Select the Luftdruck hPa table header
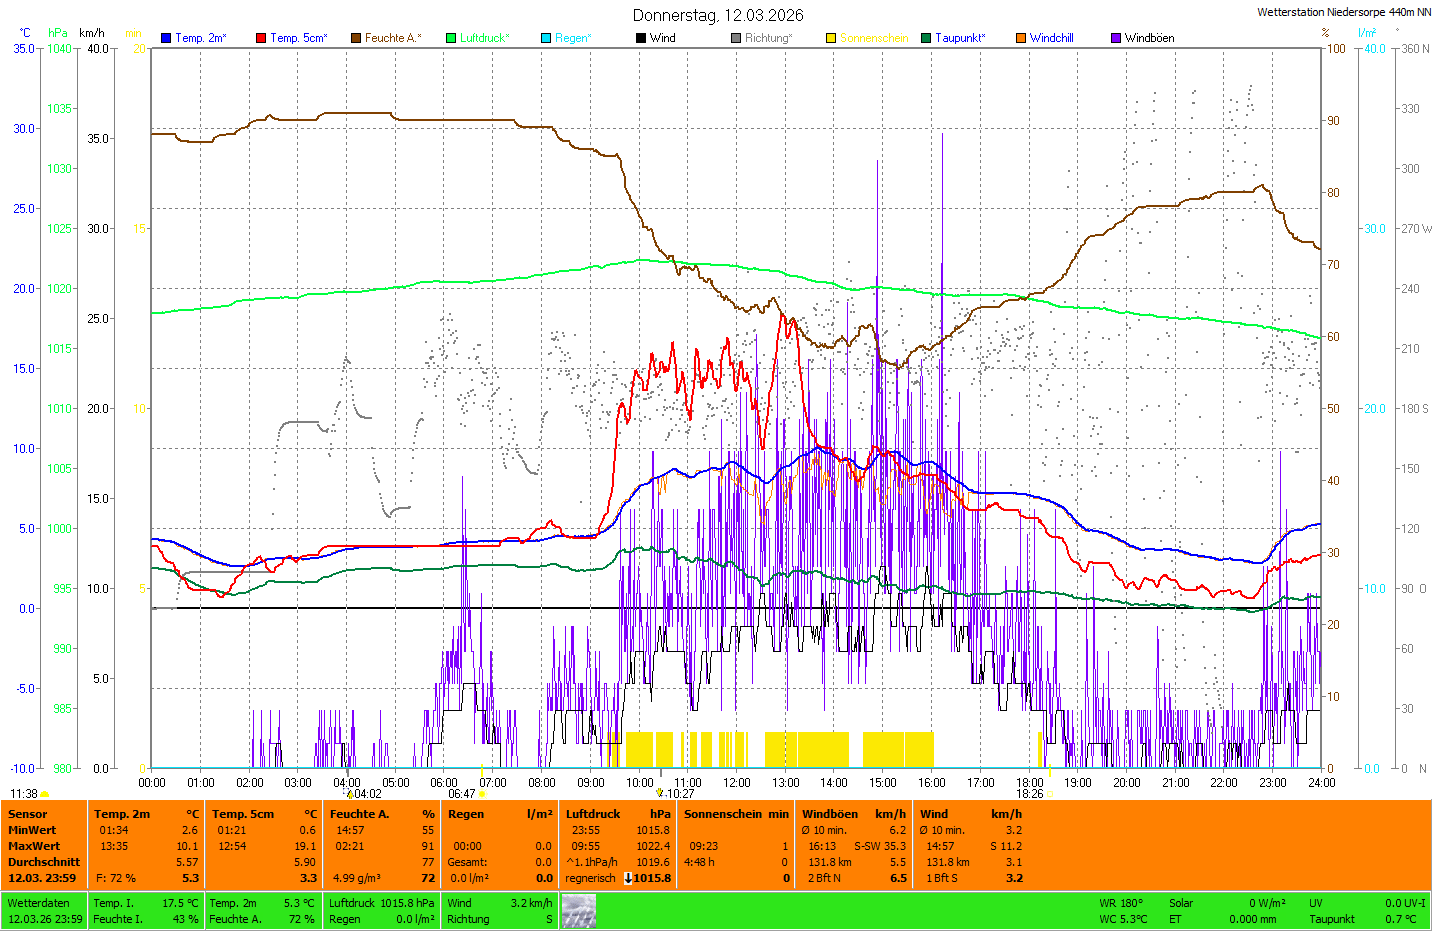The image size is (1432, 931). tap(617, 814)
